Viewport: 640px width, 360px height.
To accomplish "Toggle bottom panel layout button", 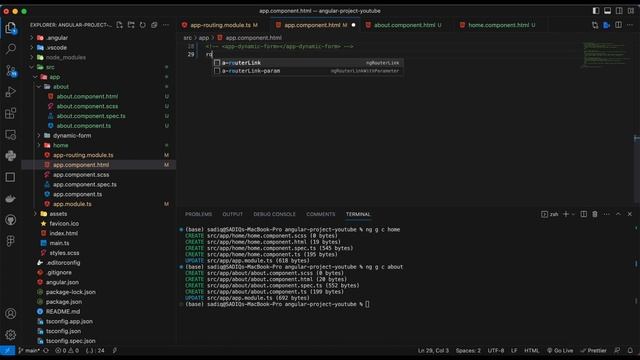I will click(607, 11).
